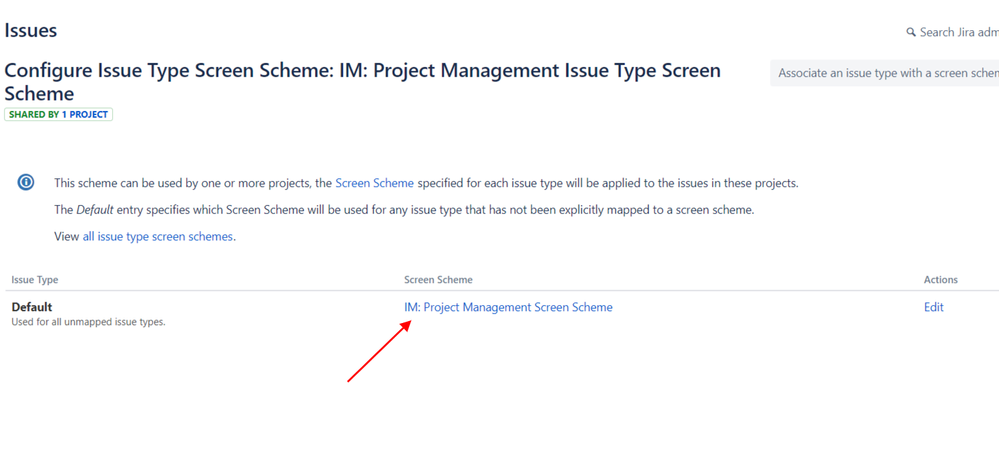999x450 pixels.
Task: Click the Issue Type column header
Action: click(35, 280)
